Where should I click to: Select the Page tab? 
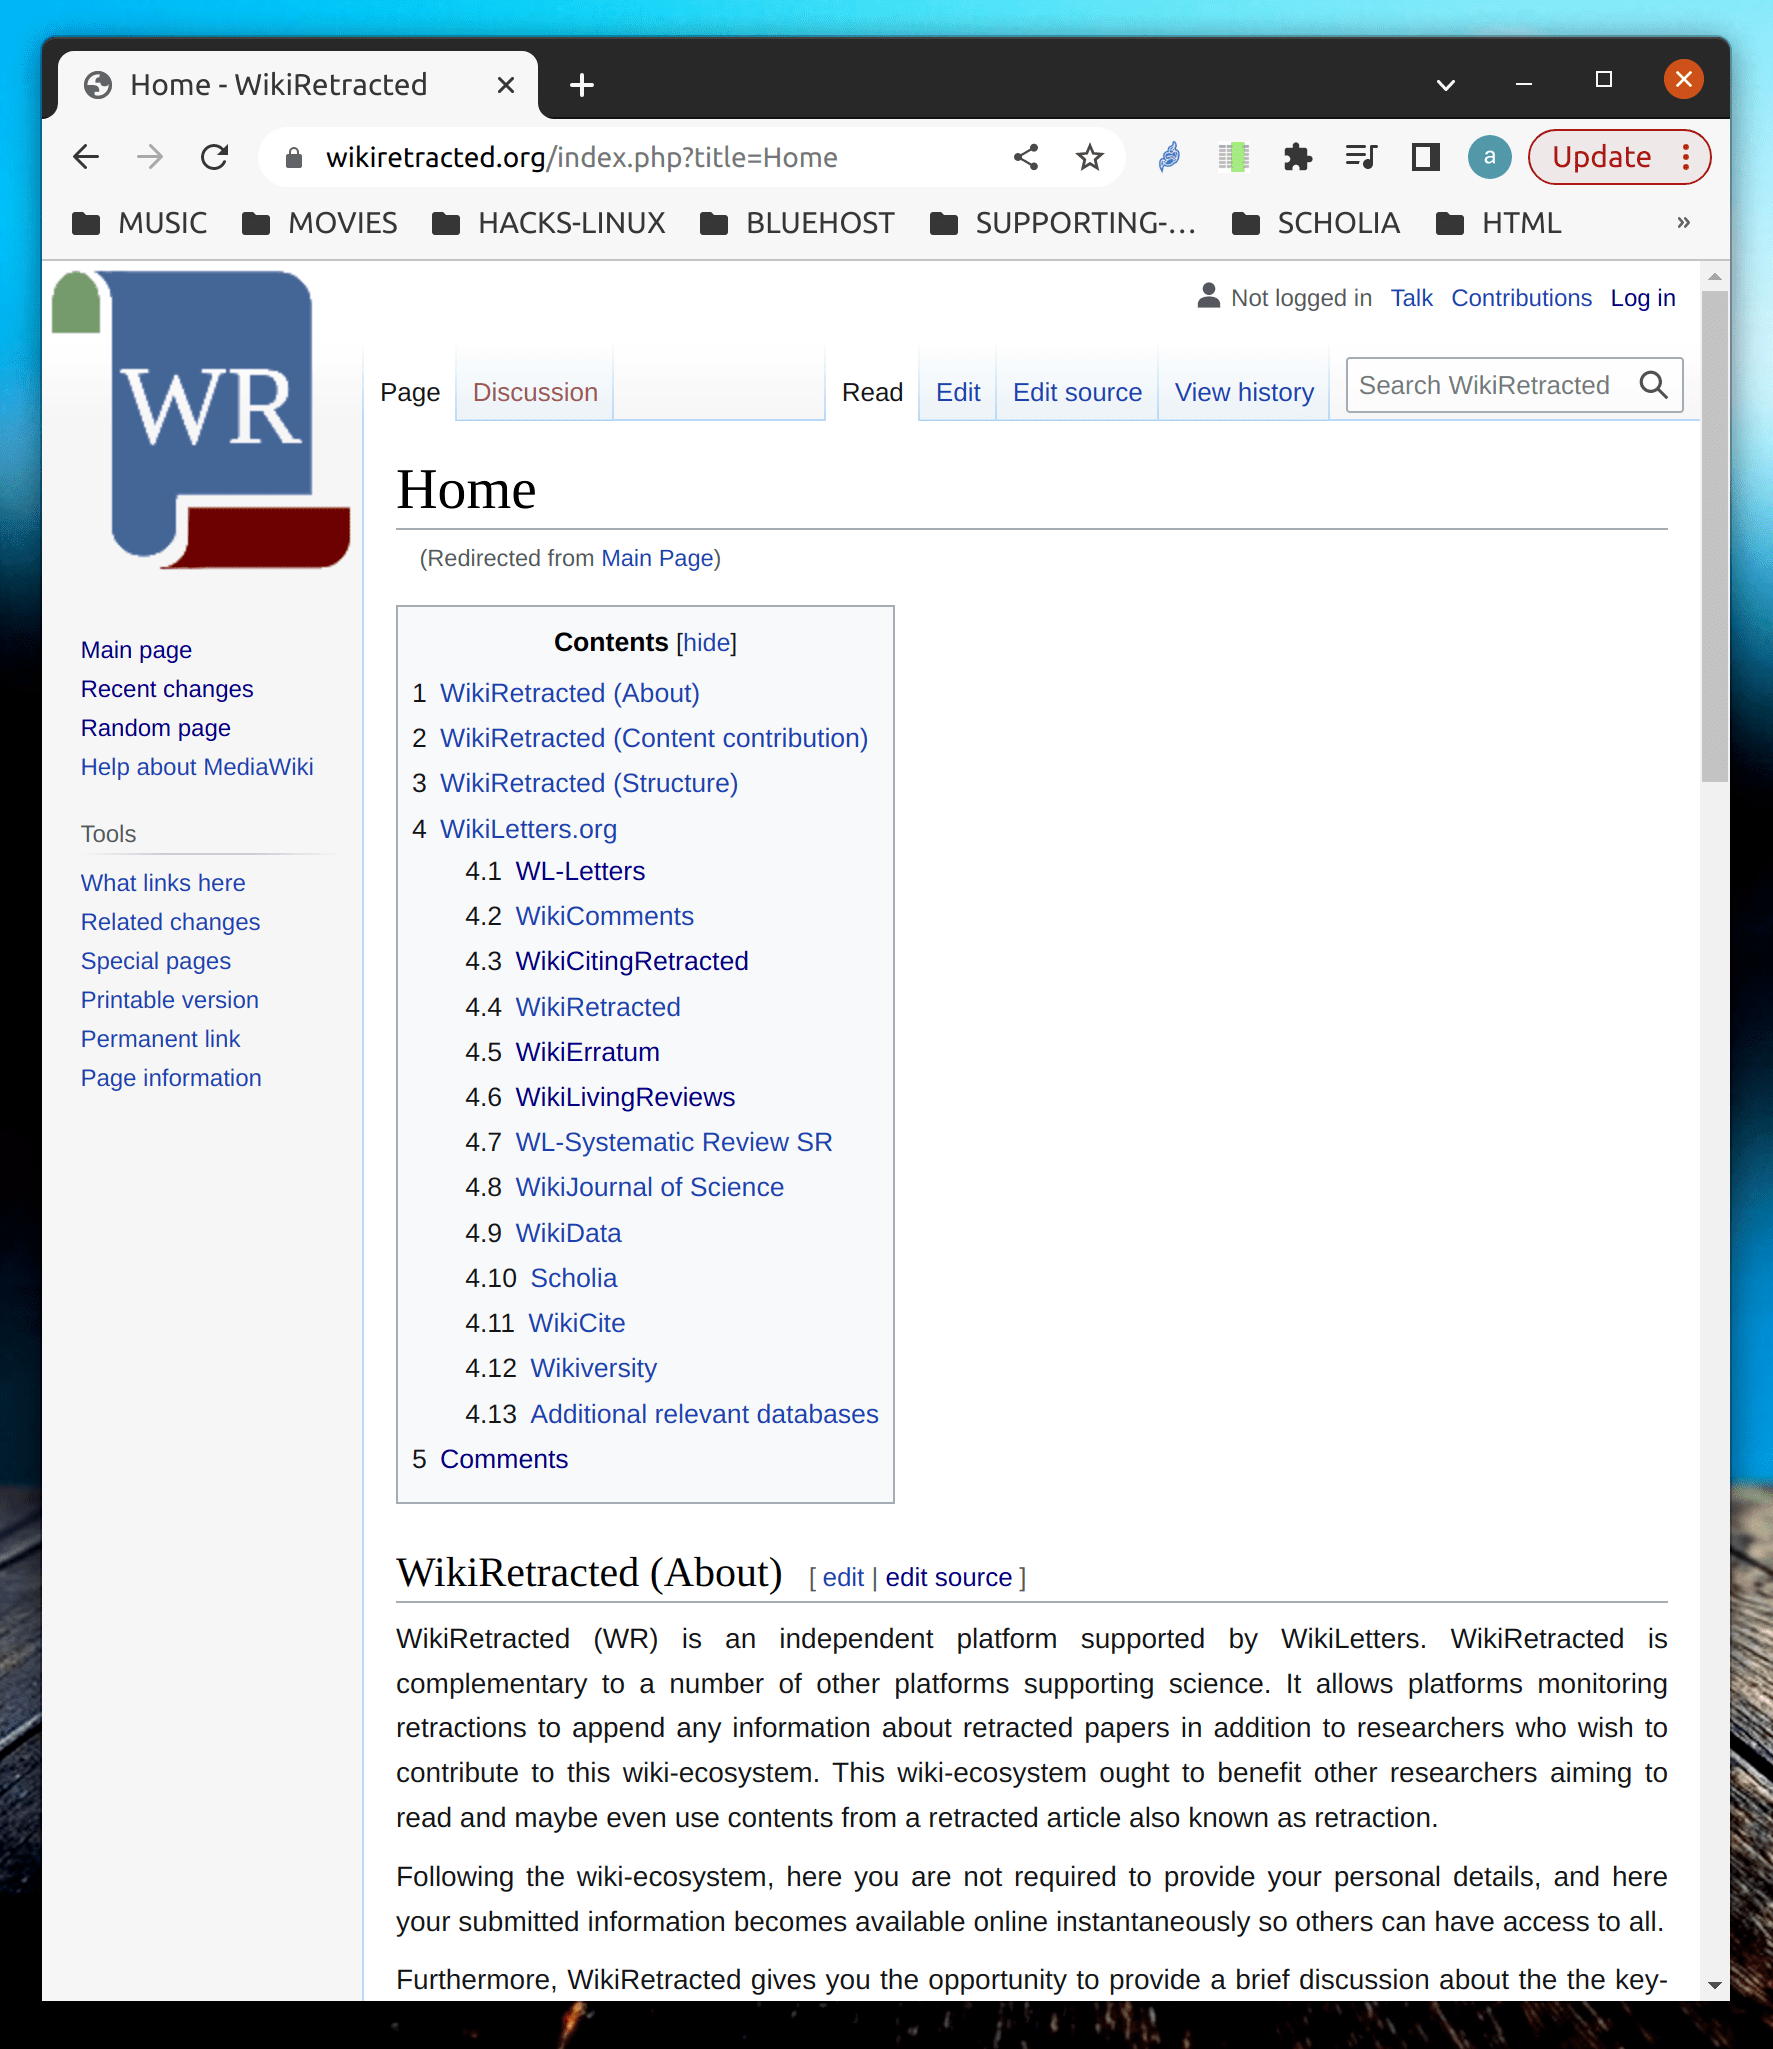pyautogui.click(x=410, y=392)
